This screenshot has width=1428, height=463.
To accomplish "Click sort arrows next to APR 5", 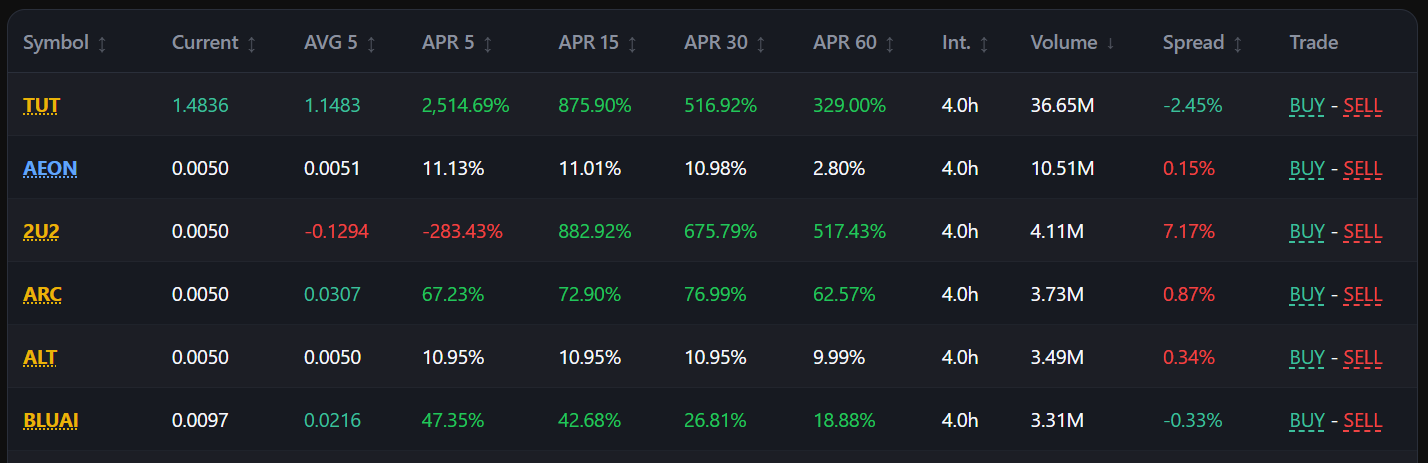I will [x=487, y=43].
